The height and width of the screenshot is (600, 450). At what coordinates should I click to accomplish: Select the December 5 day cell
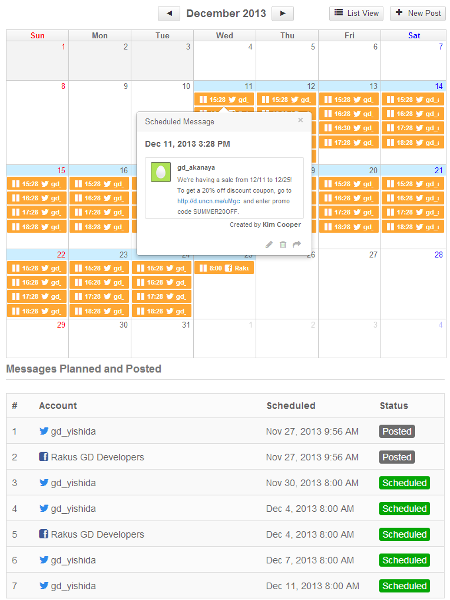pyautogui.click(x=287, y=60)
